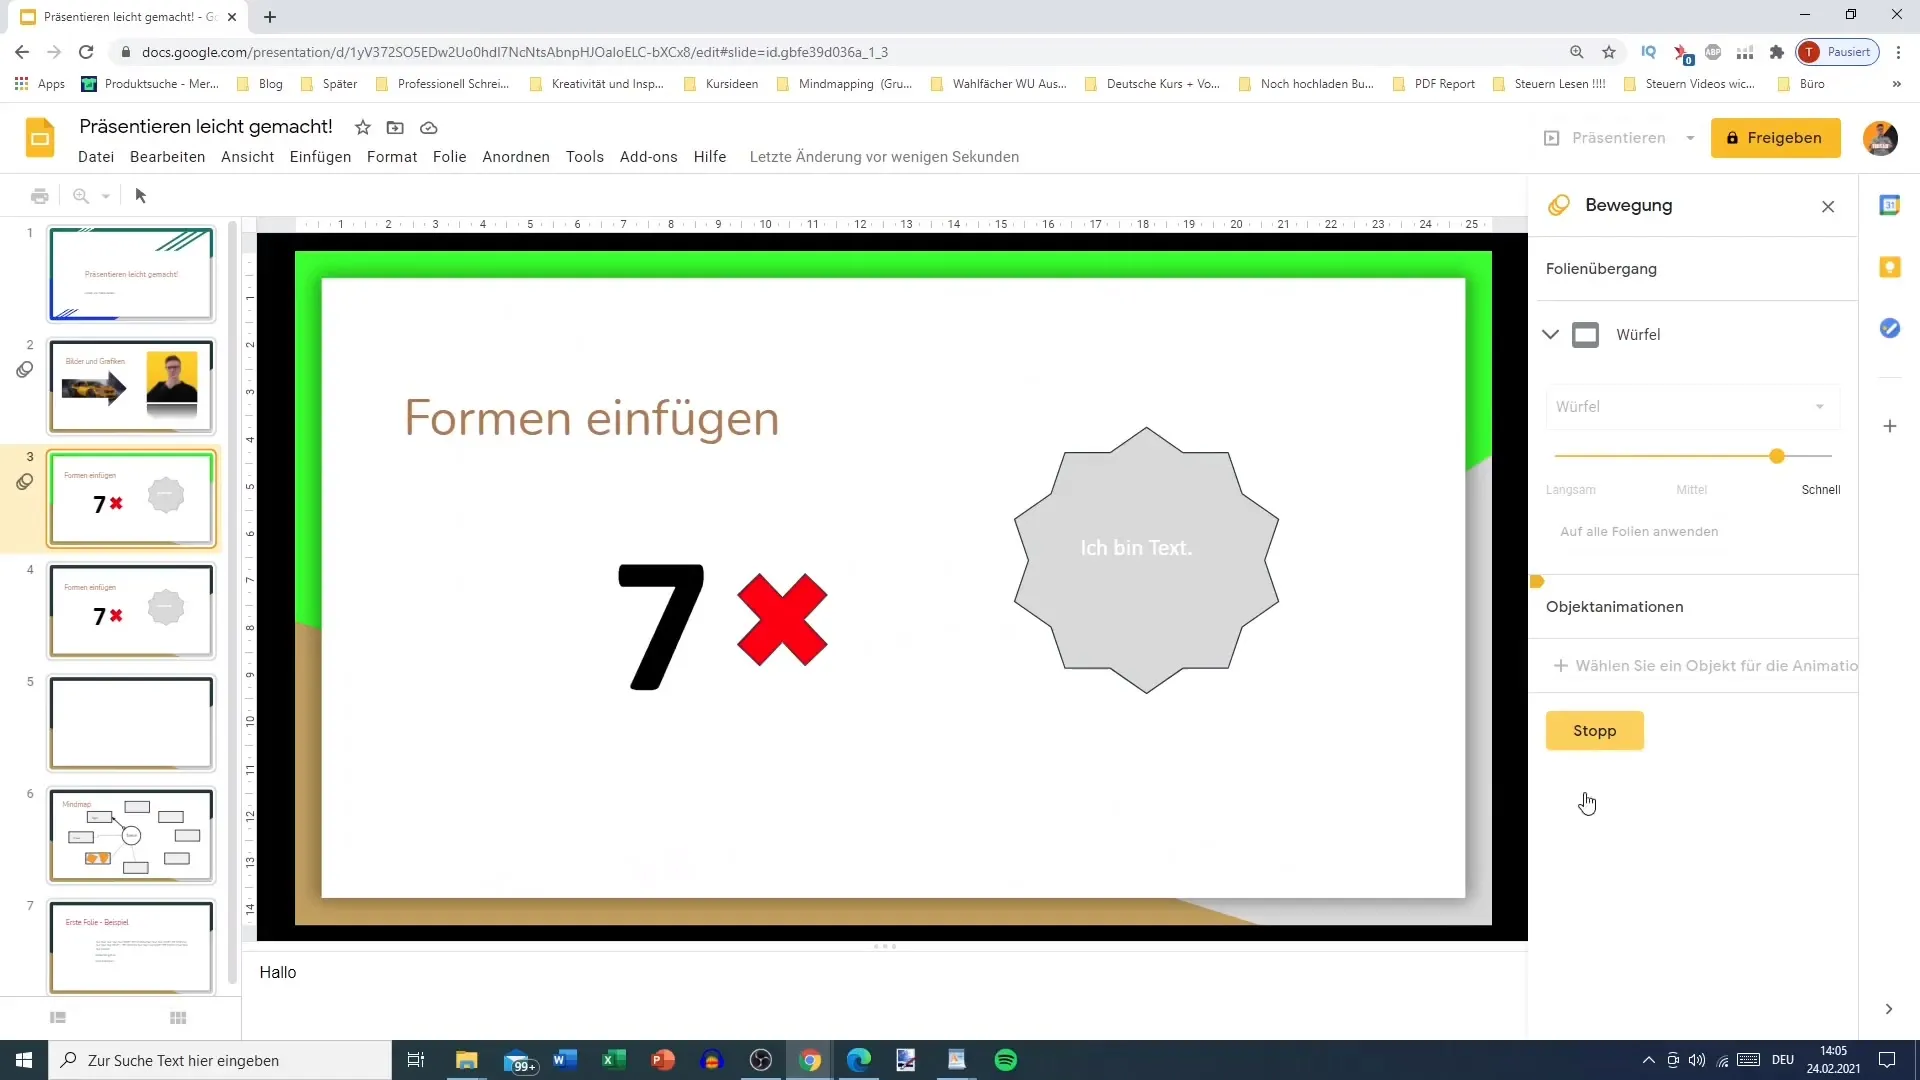Click the move-to-folder icon

395,127
